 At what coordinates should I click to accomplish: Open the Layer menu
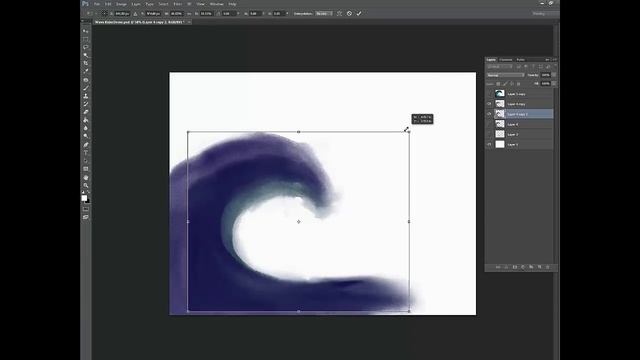136,4
